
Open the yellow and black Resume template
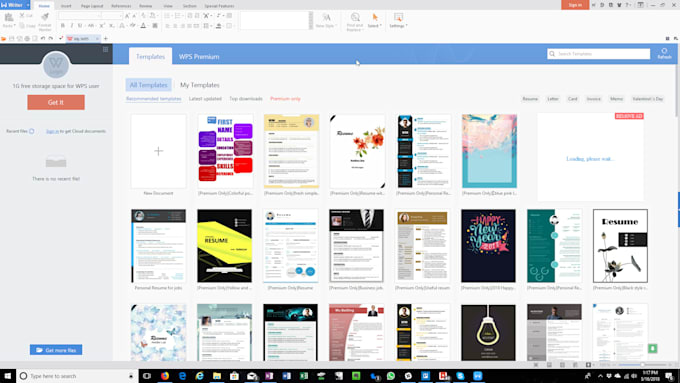click(x=225, y=246)
